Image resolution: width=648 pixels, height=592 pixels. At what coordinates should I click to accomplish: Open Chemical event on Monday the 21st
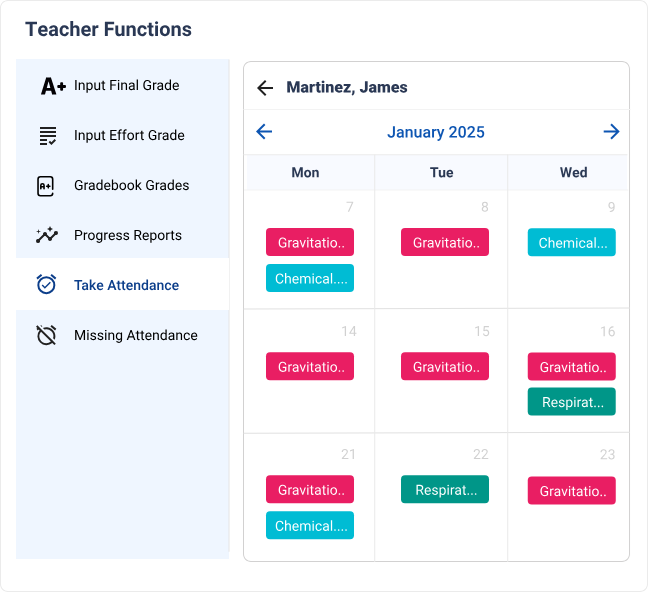click(x=310, y=526)
